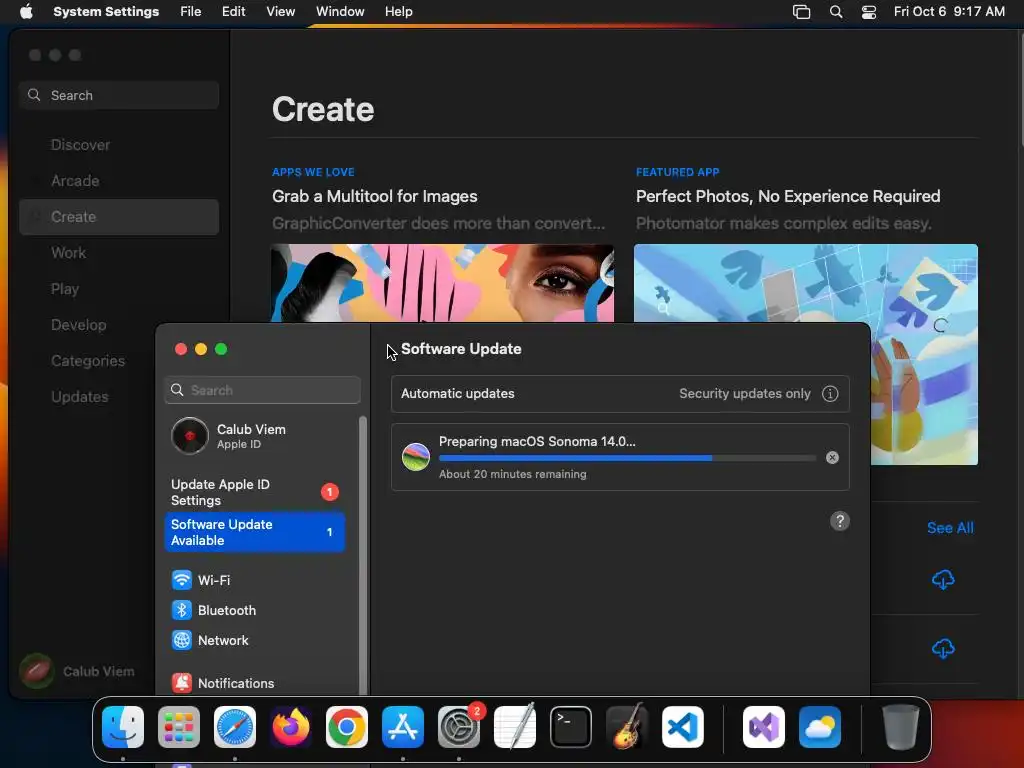Open the View menu
Image resolution: width=1024 pixels, height=768 pixels.
[x=281, y=12]
